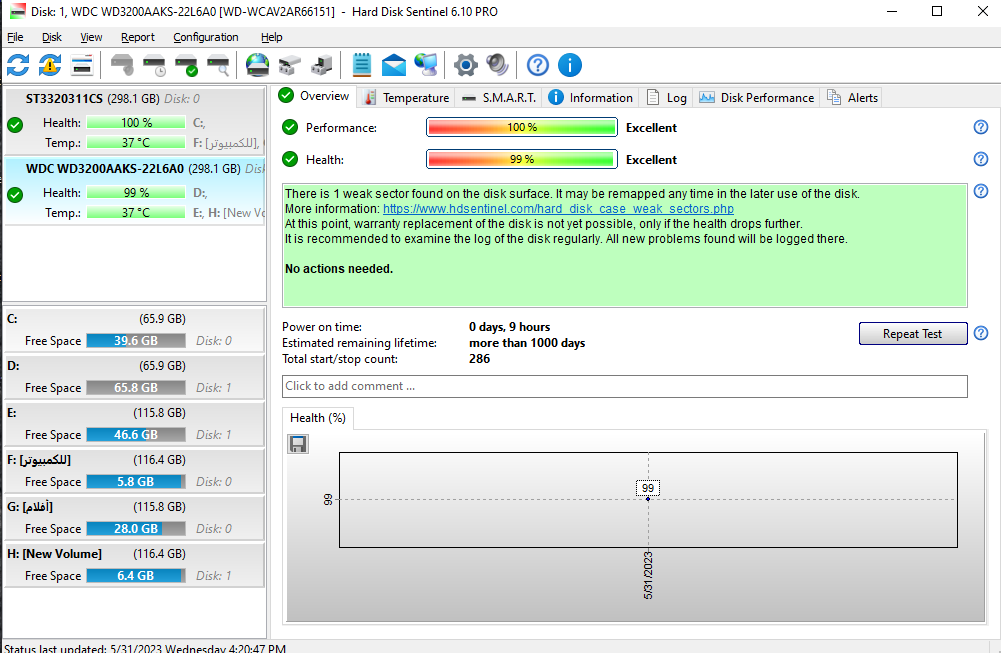Click the disk with green checkmark icon
This screenshot has height=653, width=1001.
(186, 66)
